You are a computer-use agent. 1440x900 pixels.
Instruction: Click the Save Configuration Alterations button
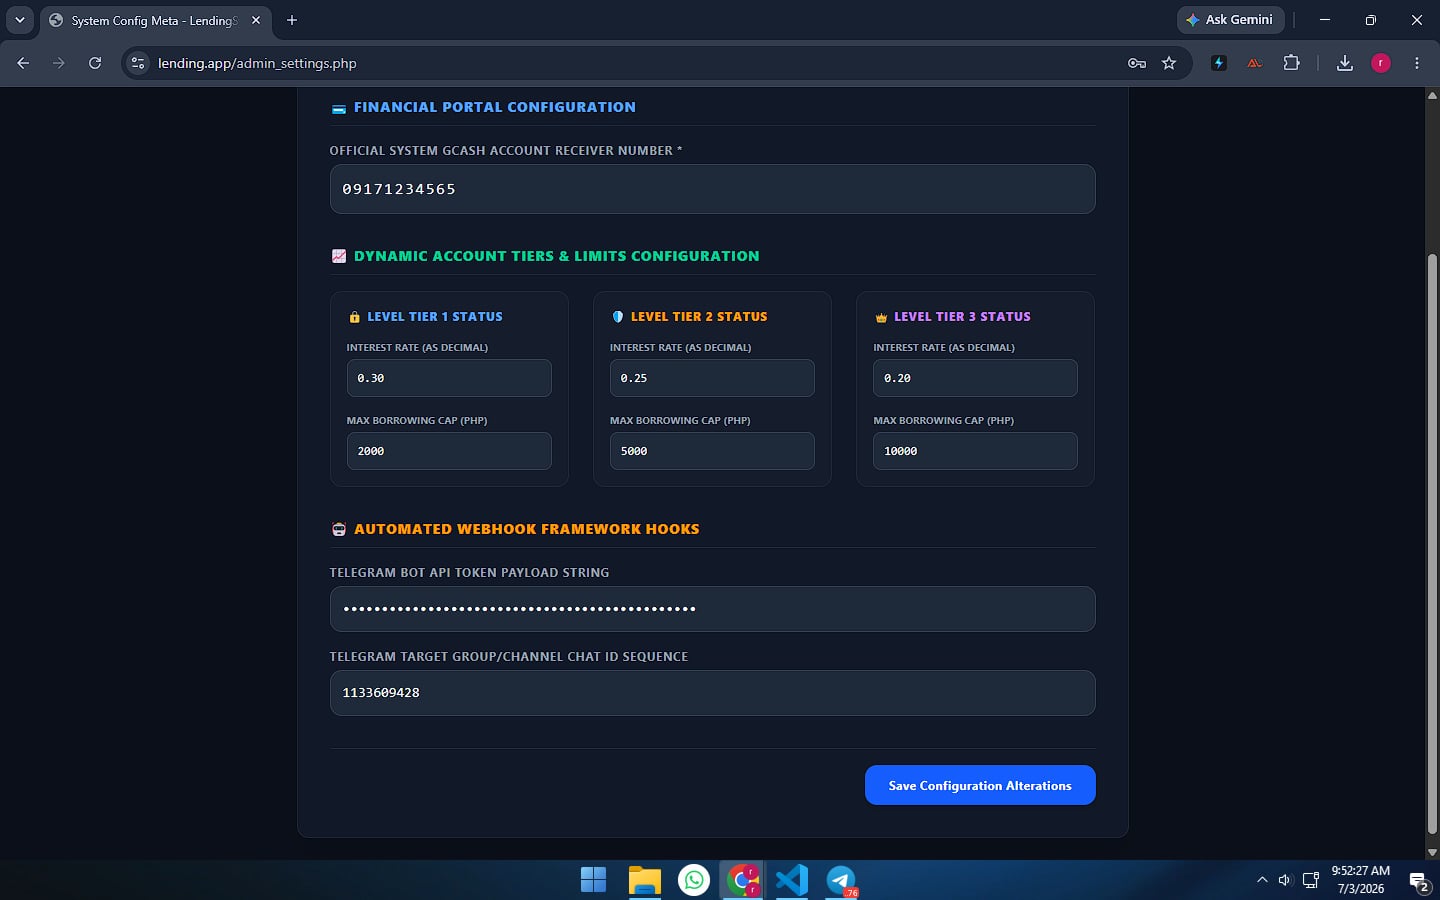pyautogui.click(x=980, y=785)
